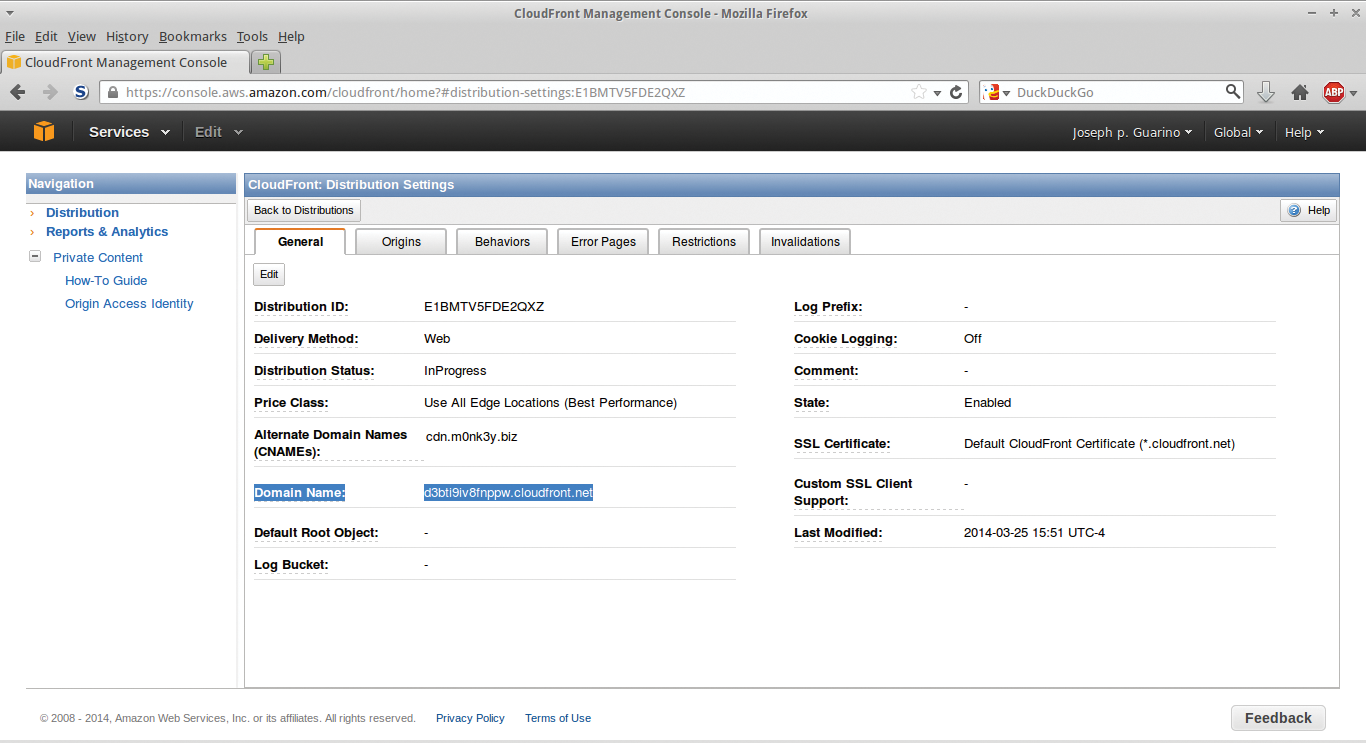The width and height of the screenshot is (1366, 743).
Task: Switch to the Origins tab
Action: tap(401, 242)
